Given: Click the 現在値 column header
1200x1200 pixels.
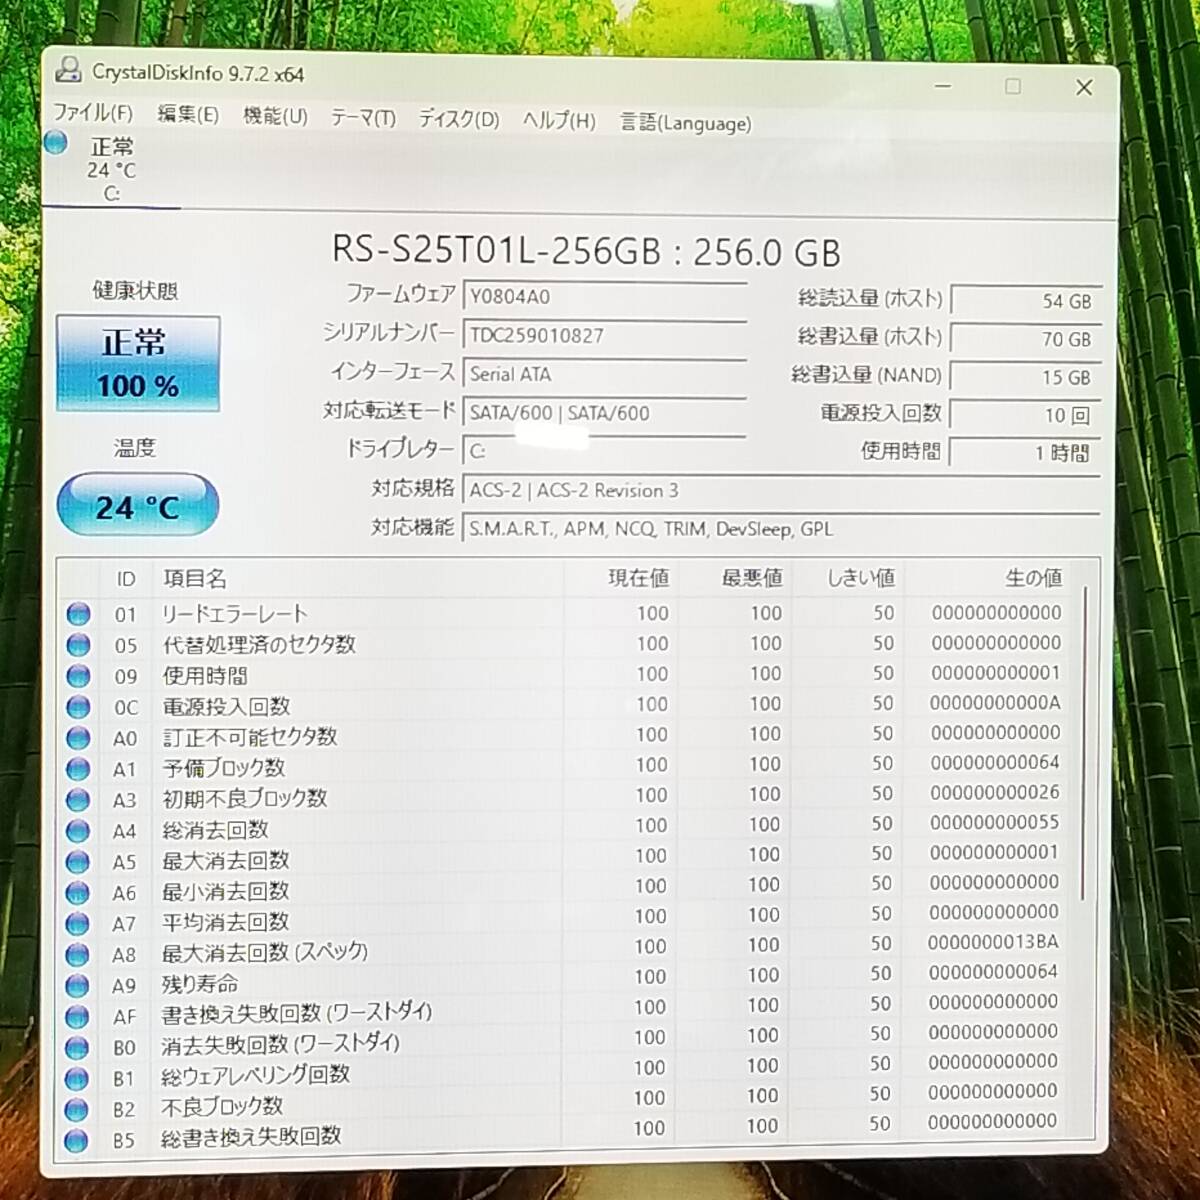Looking at the screenshot, I should point(620,578).
